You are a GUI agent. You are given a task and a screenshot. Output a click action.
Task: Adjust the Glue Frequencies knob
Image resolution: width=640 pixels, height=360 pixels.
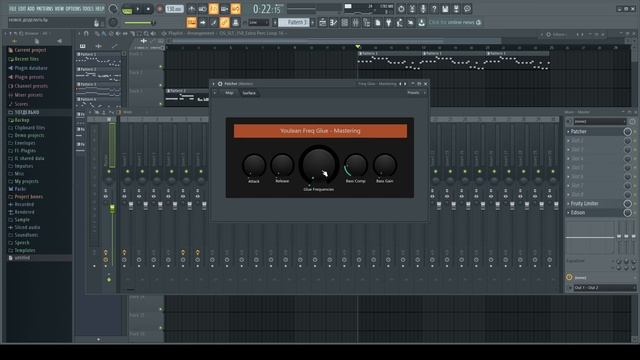319,165
